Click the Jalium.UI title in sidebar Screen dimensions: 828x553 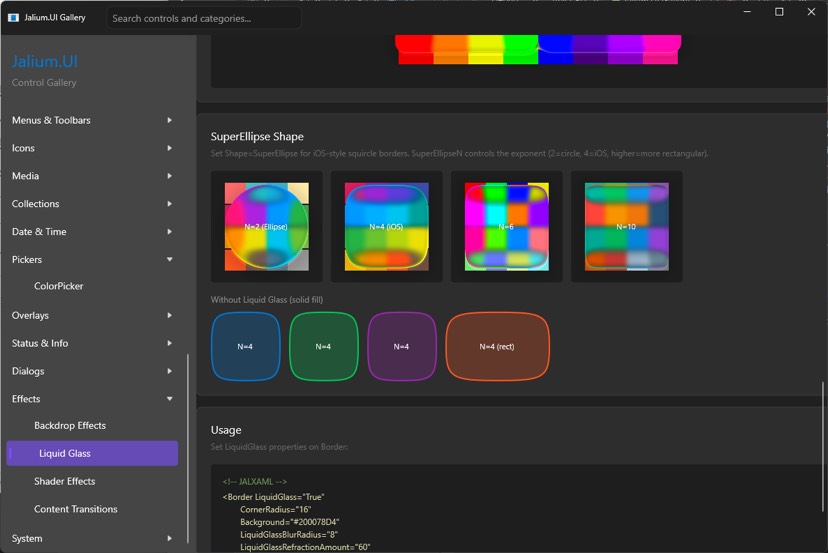coord(45,61)
